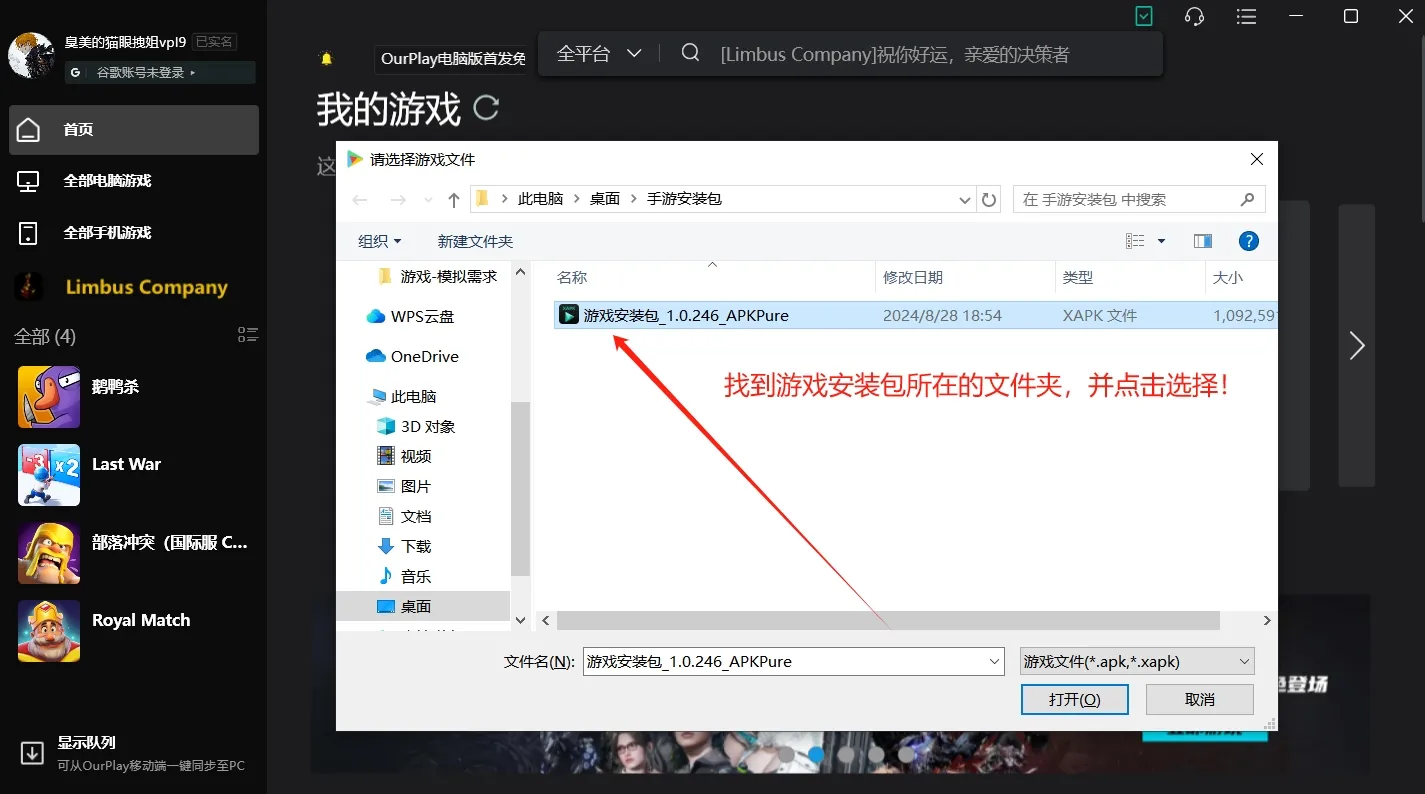
Task: Open customer service headset icon
Action: [1194, 16]
